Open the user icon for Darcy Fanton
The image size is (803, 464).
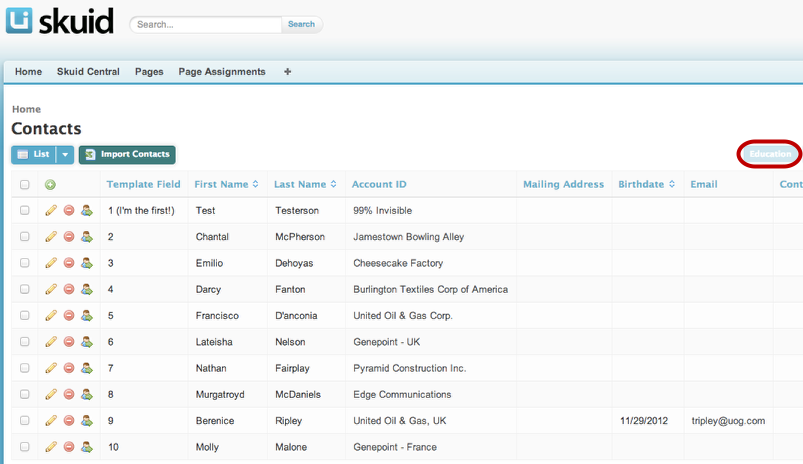pyautogui.click(x=87, y=289)
